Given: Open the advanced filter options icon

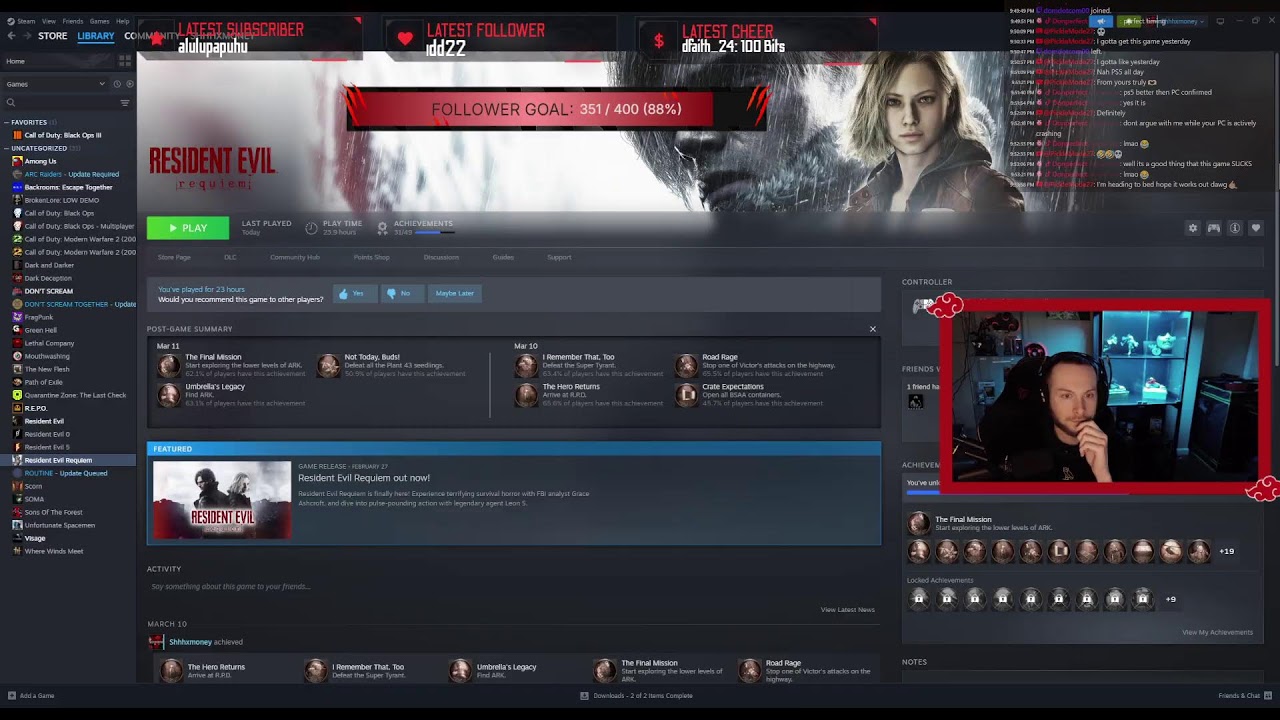Looking at the screenshot, I should tap(125, 102).
